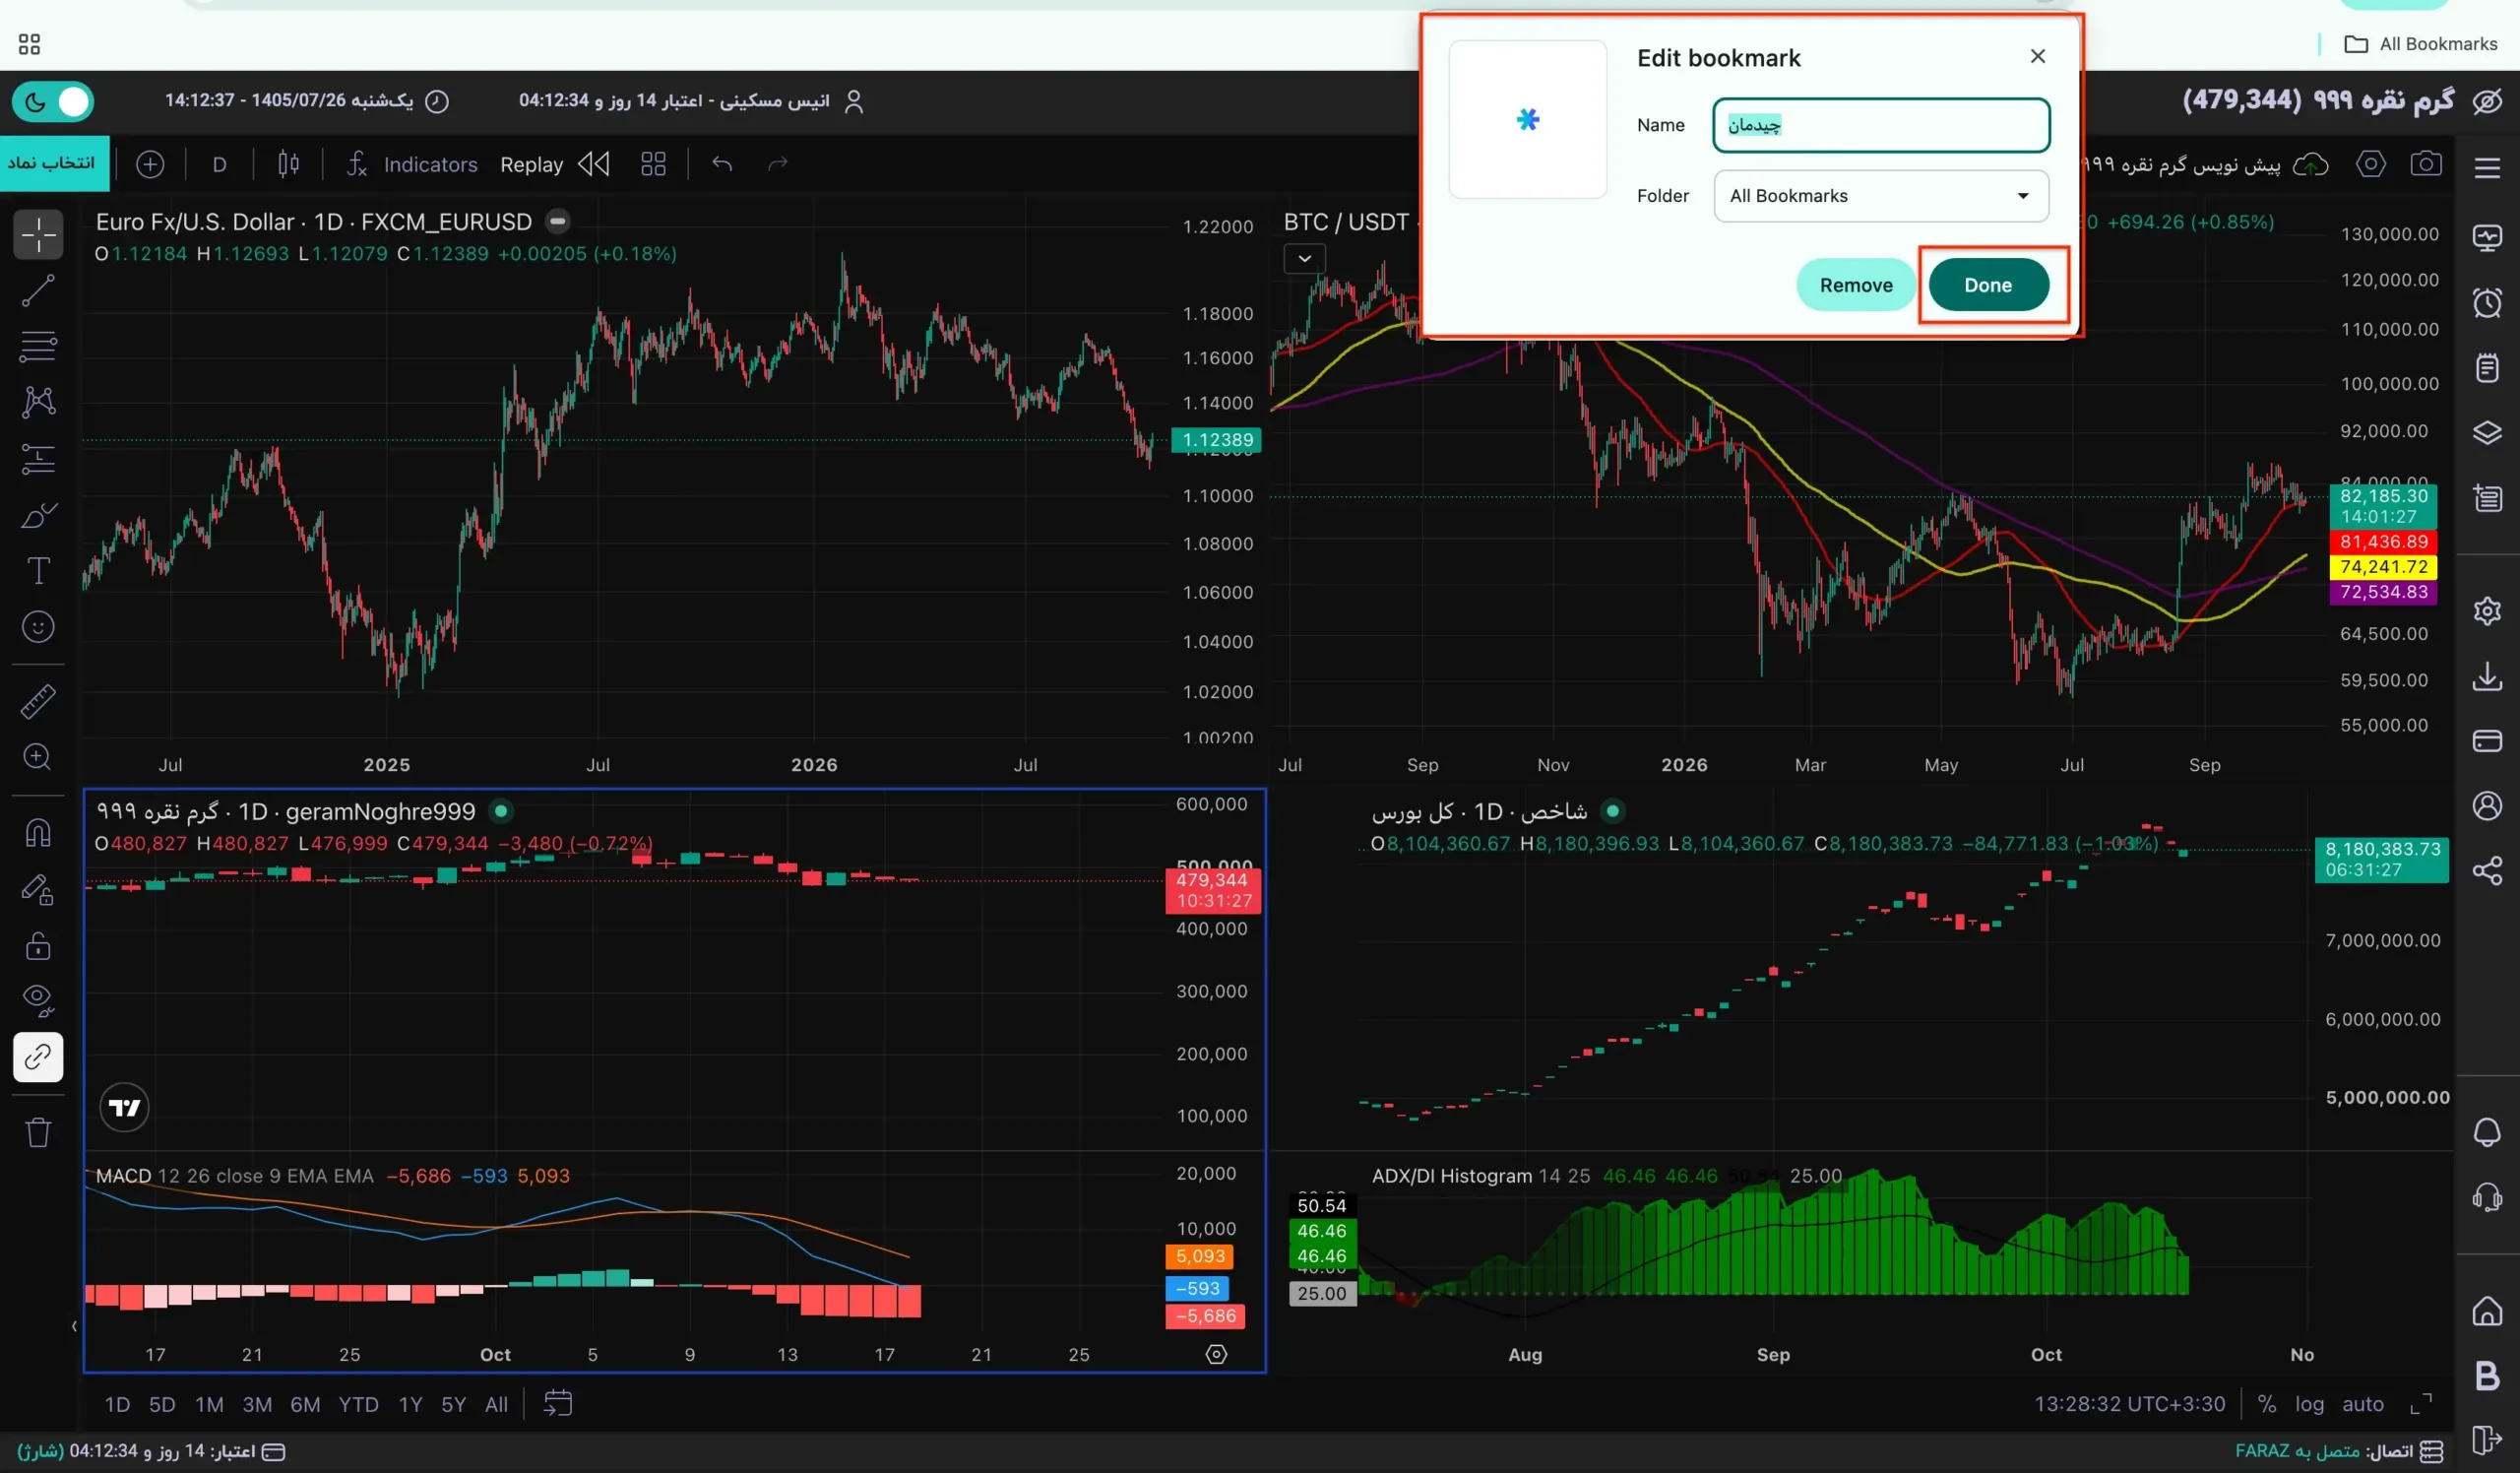Viewport: 2520px width, 1473px height.
Task: Toggle lock all drawings
Action: coord(38,945)
